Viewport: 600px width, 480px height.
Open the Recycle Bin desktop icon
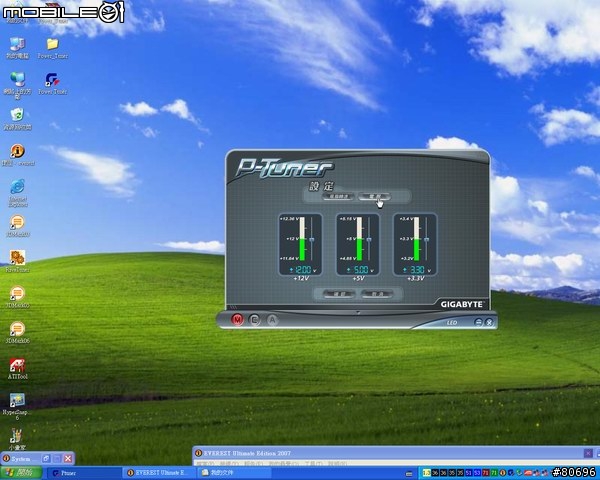[x=17, y=119]
